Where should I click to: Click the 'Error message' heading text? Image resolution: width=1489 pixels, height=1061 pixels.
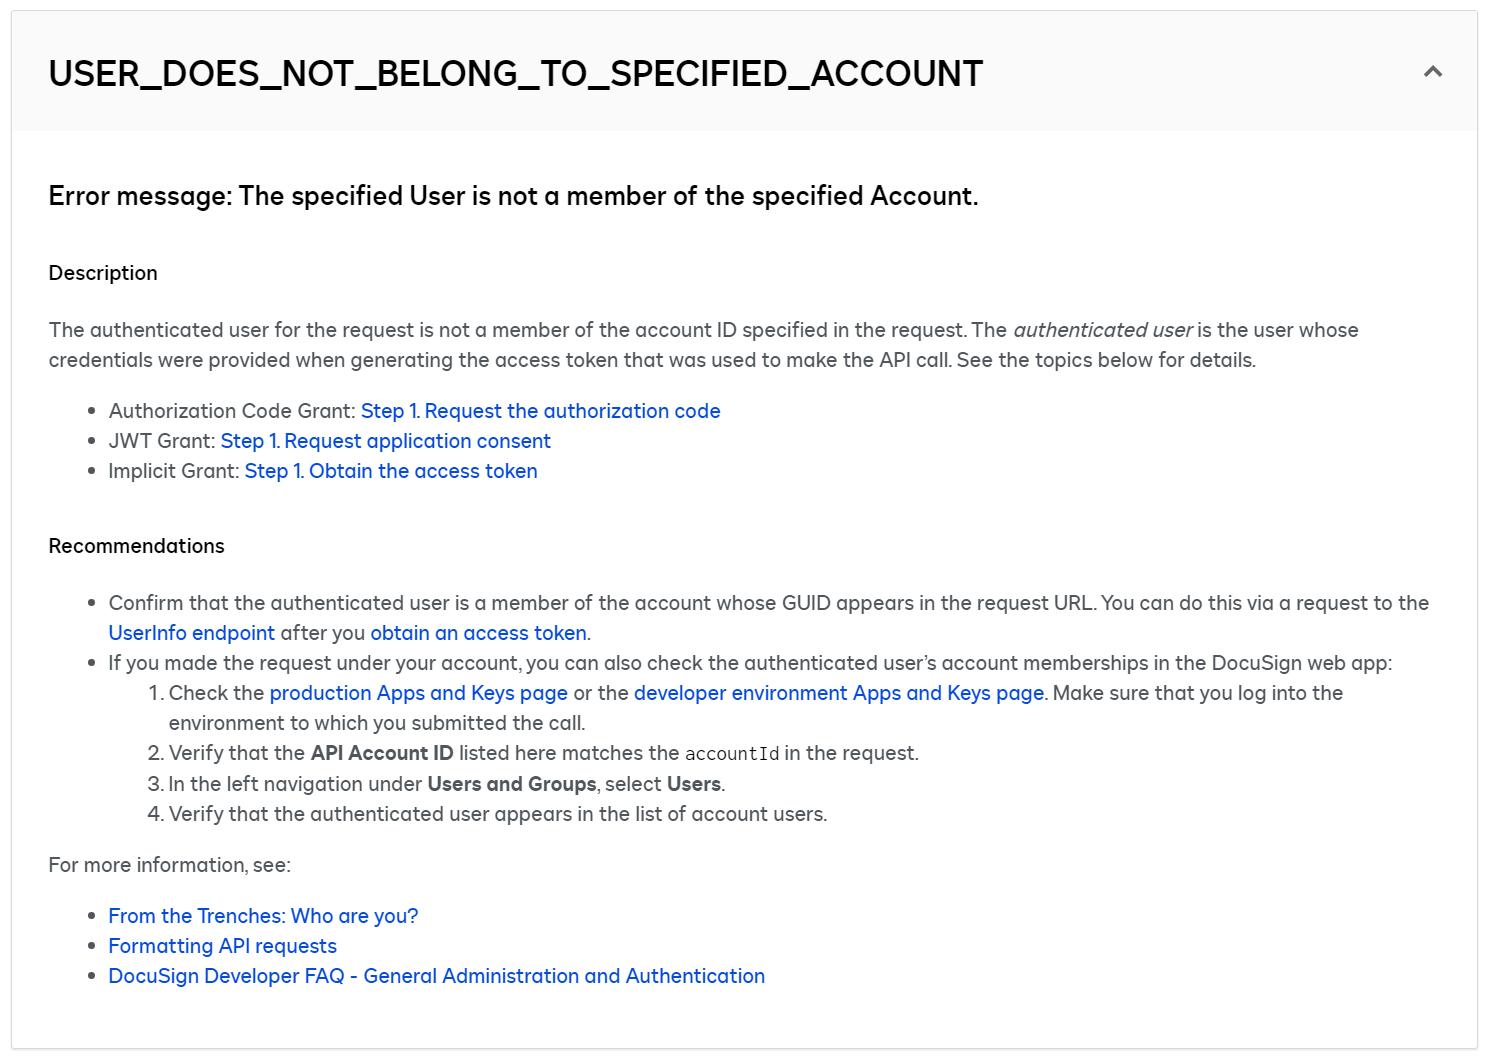[x=513, y=196]
